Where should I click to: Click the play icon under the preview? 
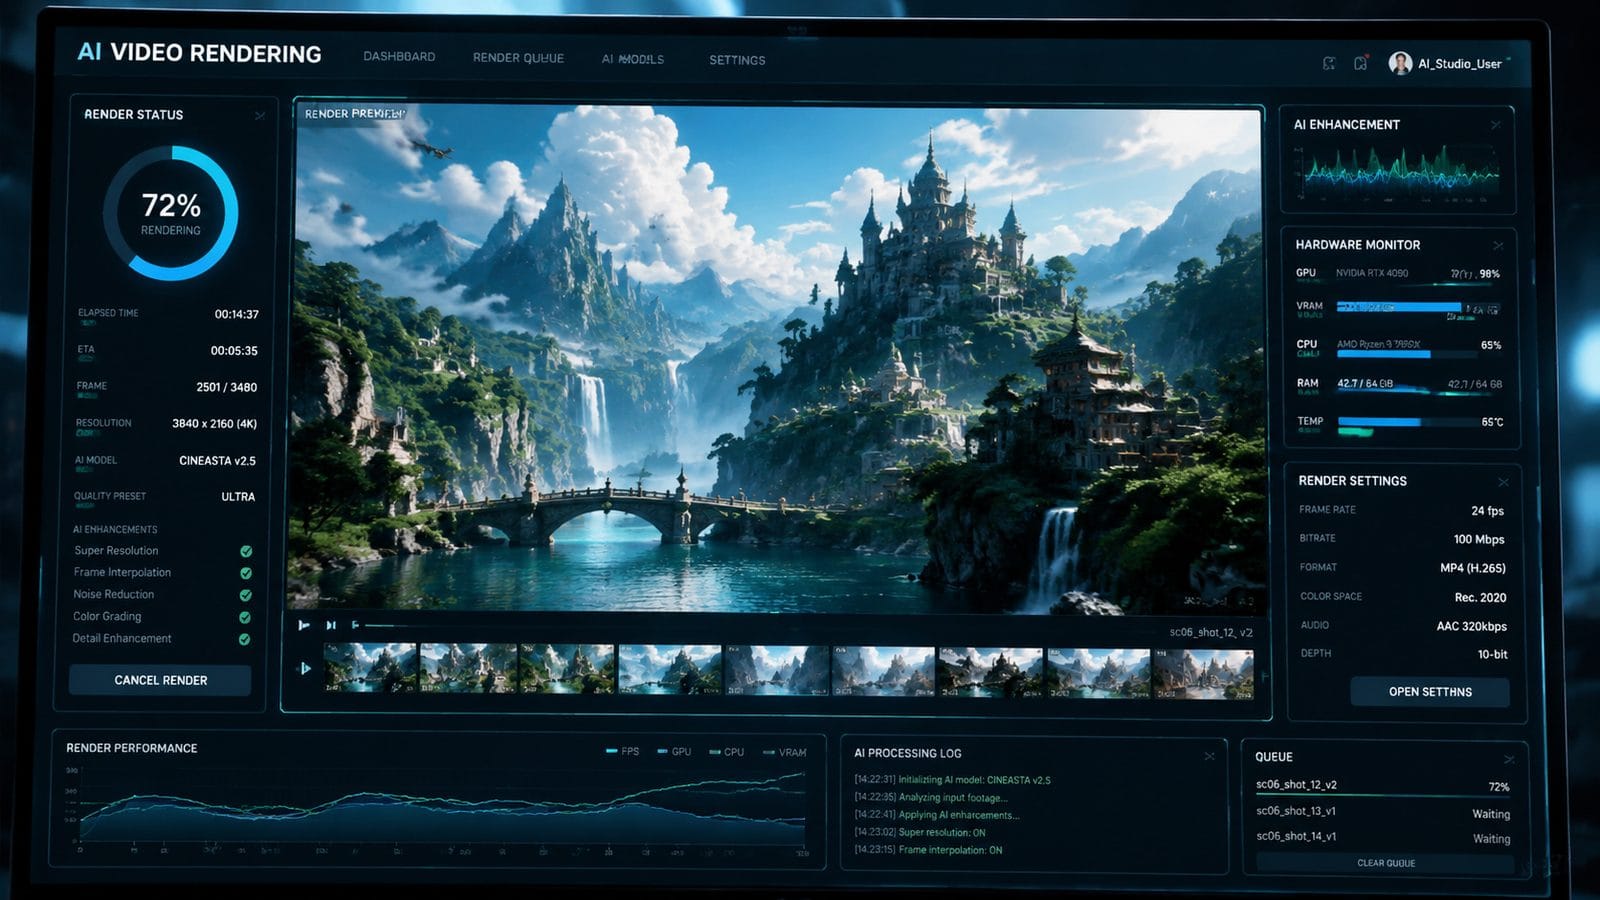pyautogui.click(x=303, y=625)
